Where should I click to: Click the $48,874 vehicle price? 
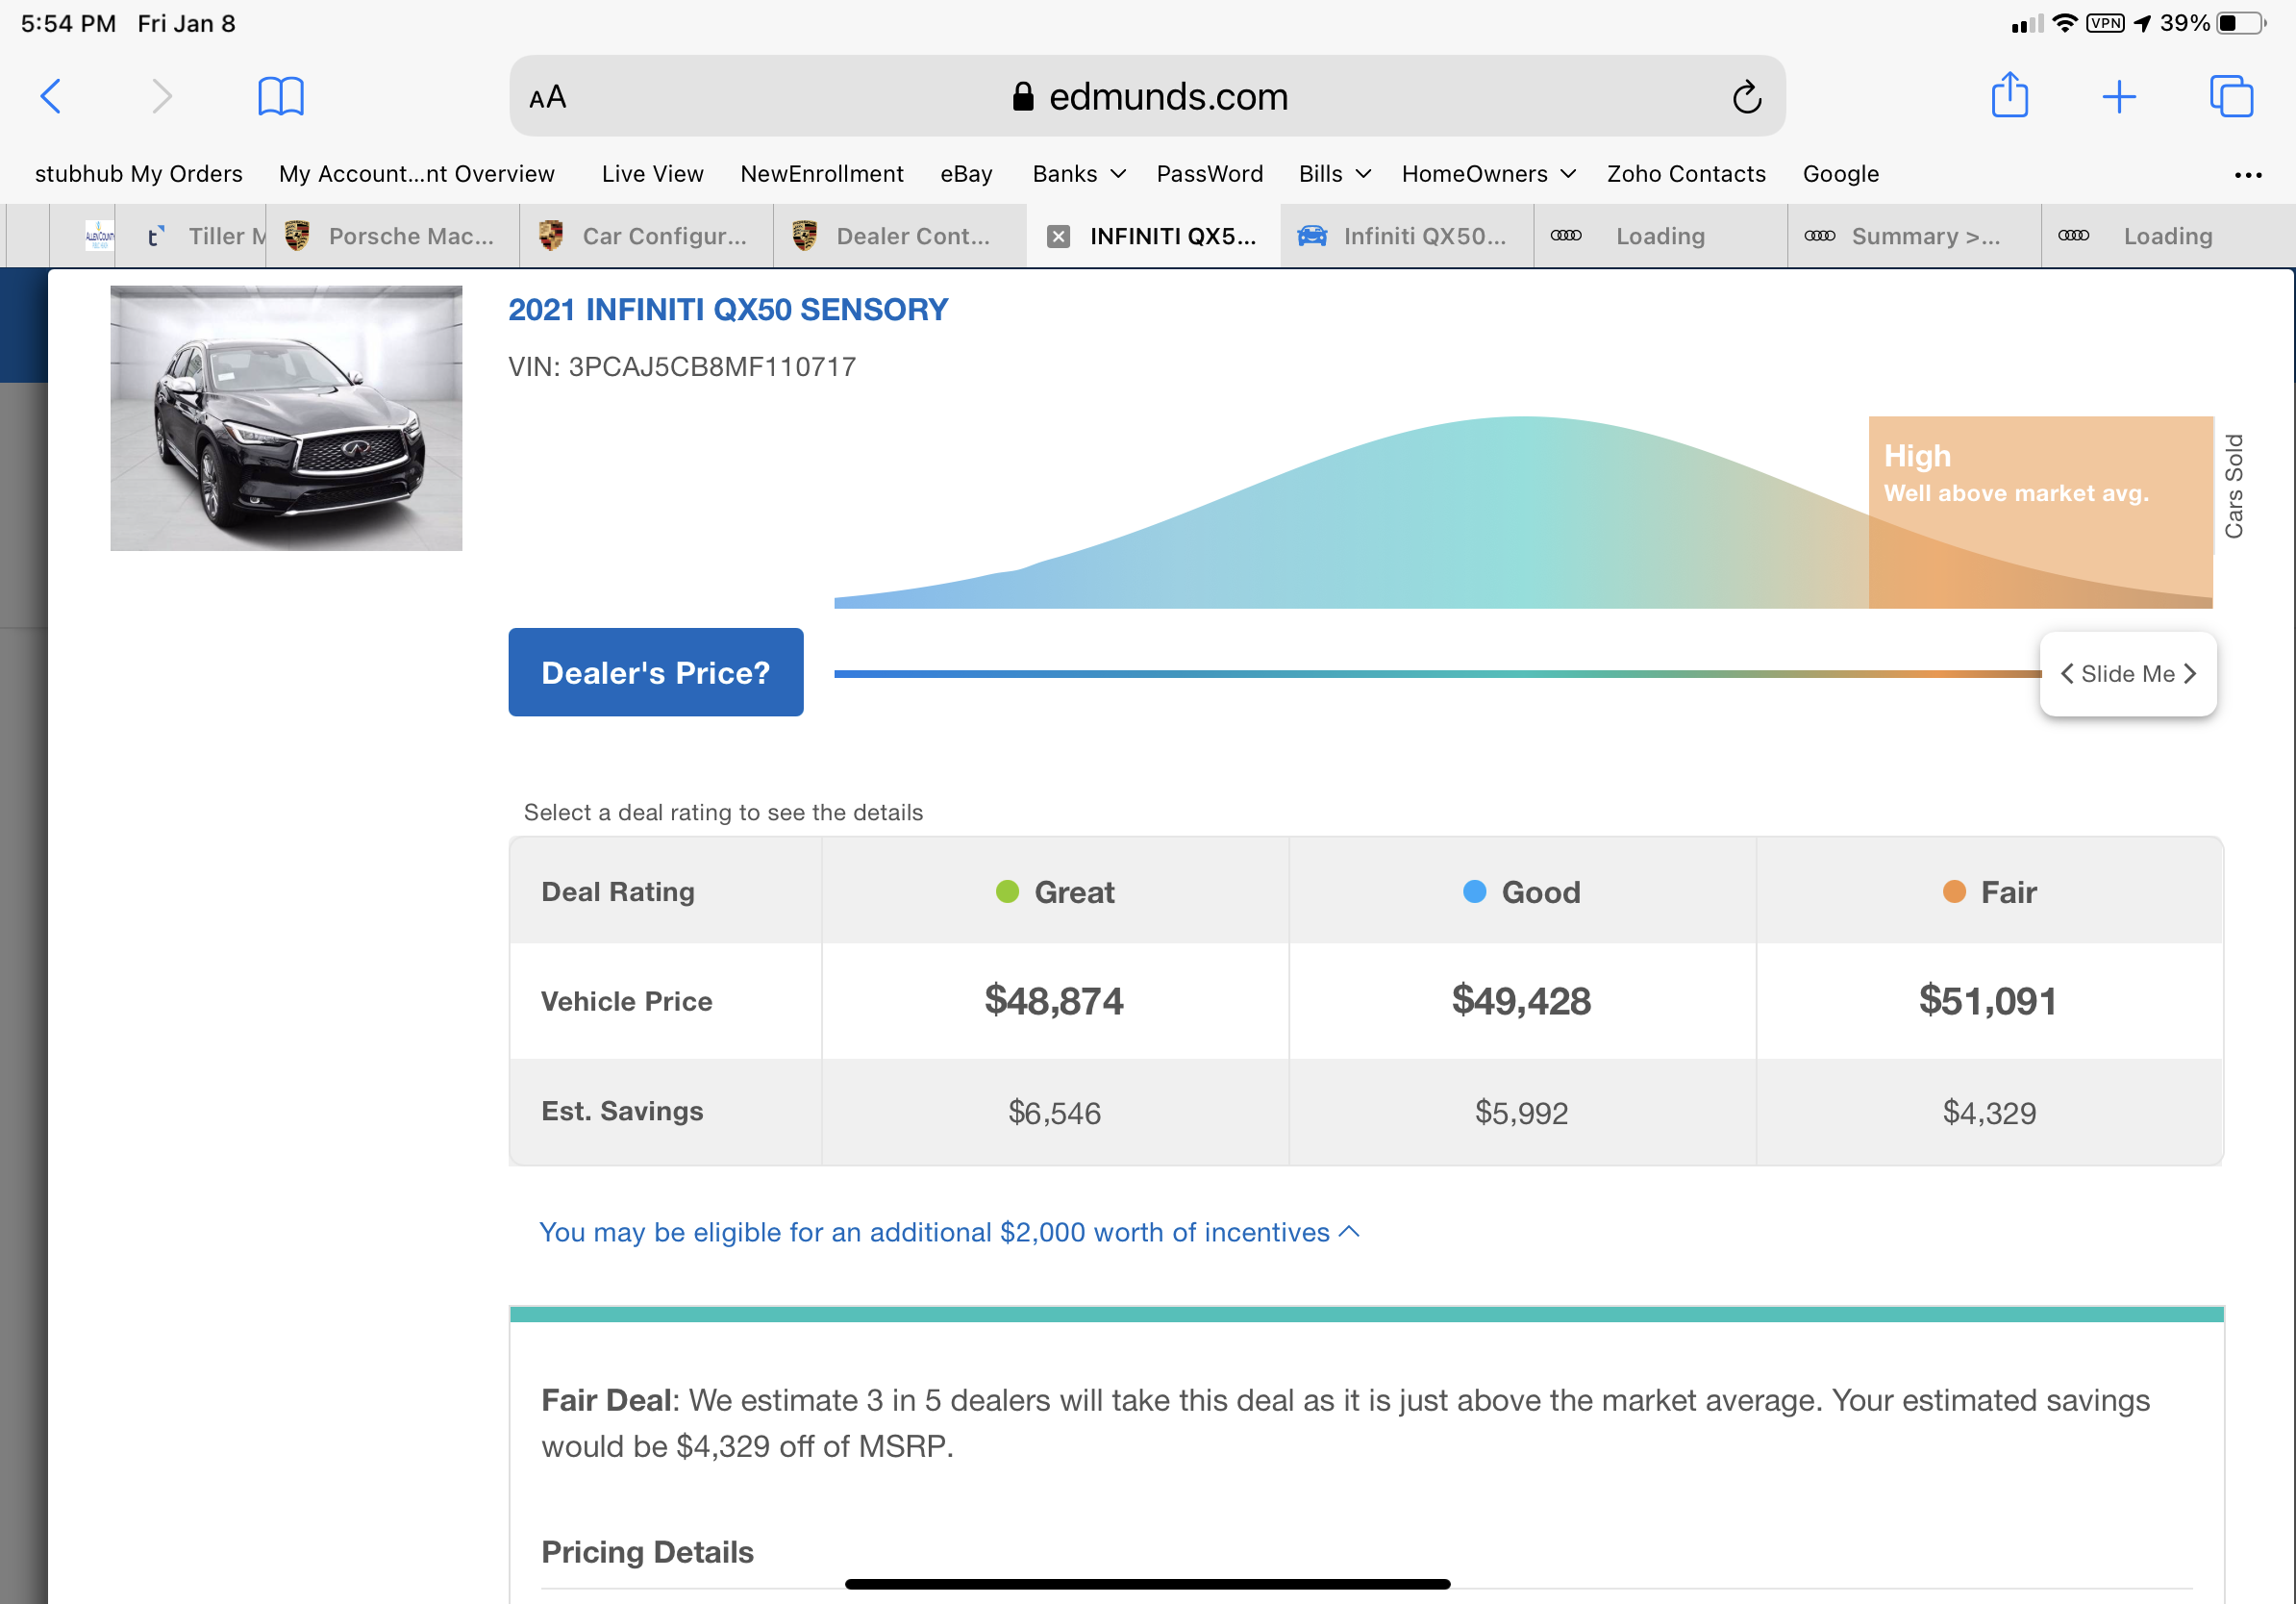1054,1001
